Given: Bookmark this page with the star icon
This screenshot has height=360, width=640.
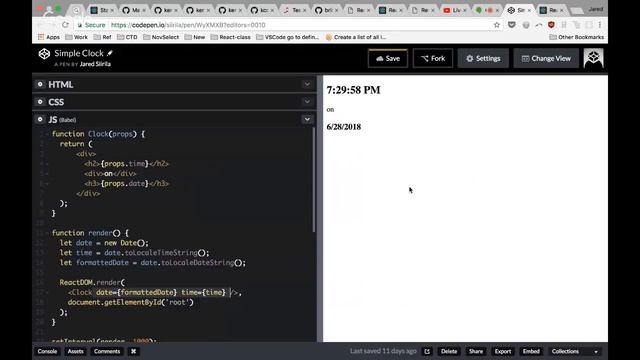Looking at the screenshot, I should [497, 25].
